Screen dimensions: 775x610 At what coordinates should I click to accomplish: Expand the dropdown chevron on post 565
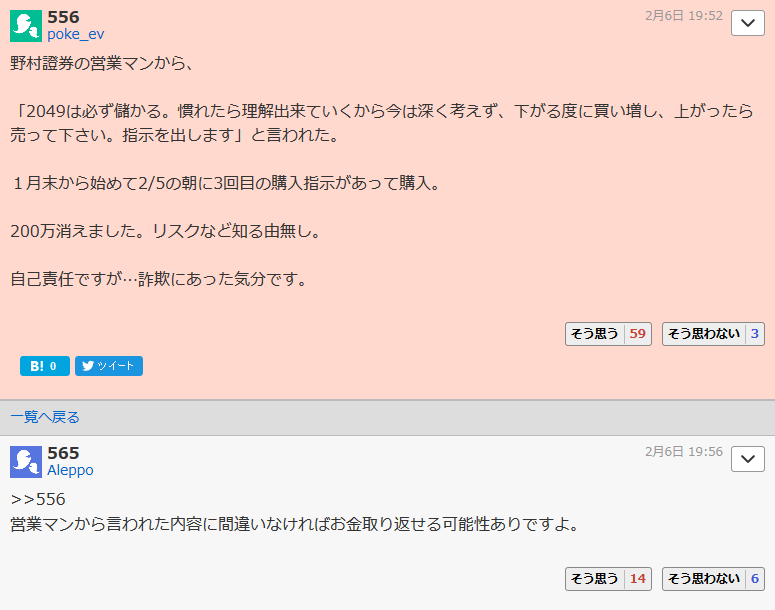(748, 459)
